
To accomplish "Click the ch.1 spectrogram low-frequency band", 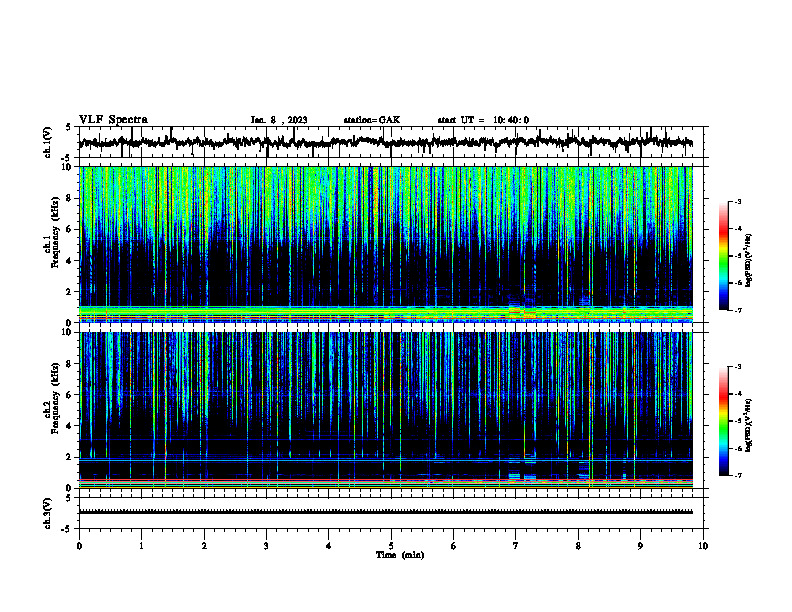I will click(x=385, y=314).
